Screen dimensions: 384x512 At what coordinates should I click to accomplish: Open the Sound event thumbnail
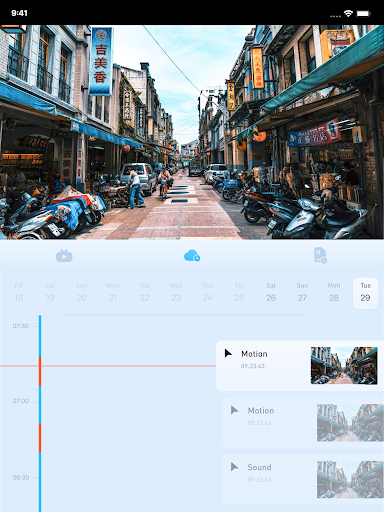click(x=350, y=479)
